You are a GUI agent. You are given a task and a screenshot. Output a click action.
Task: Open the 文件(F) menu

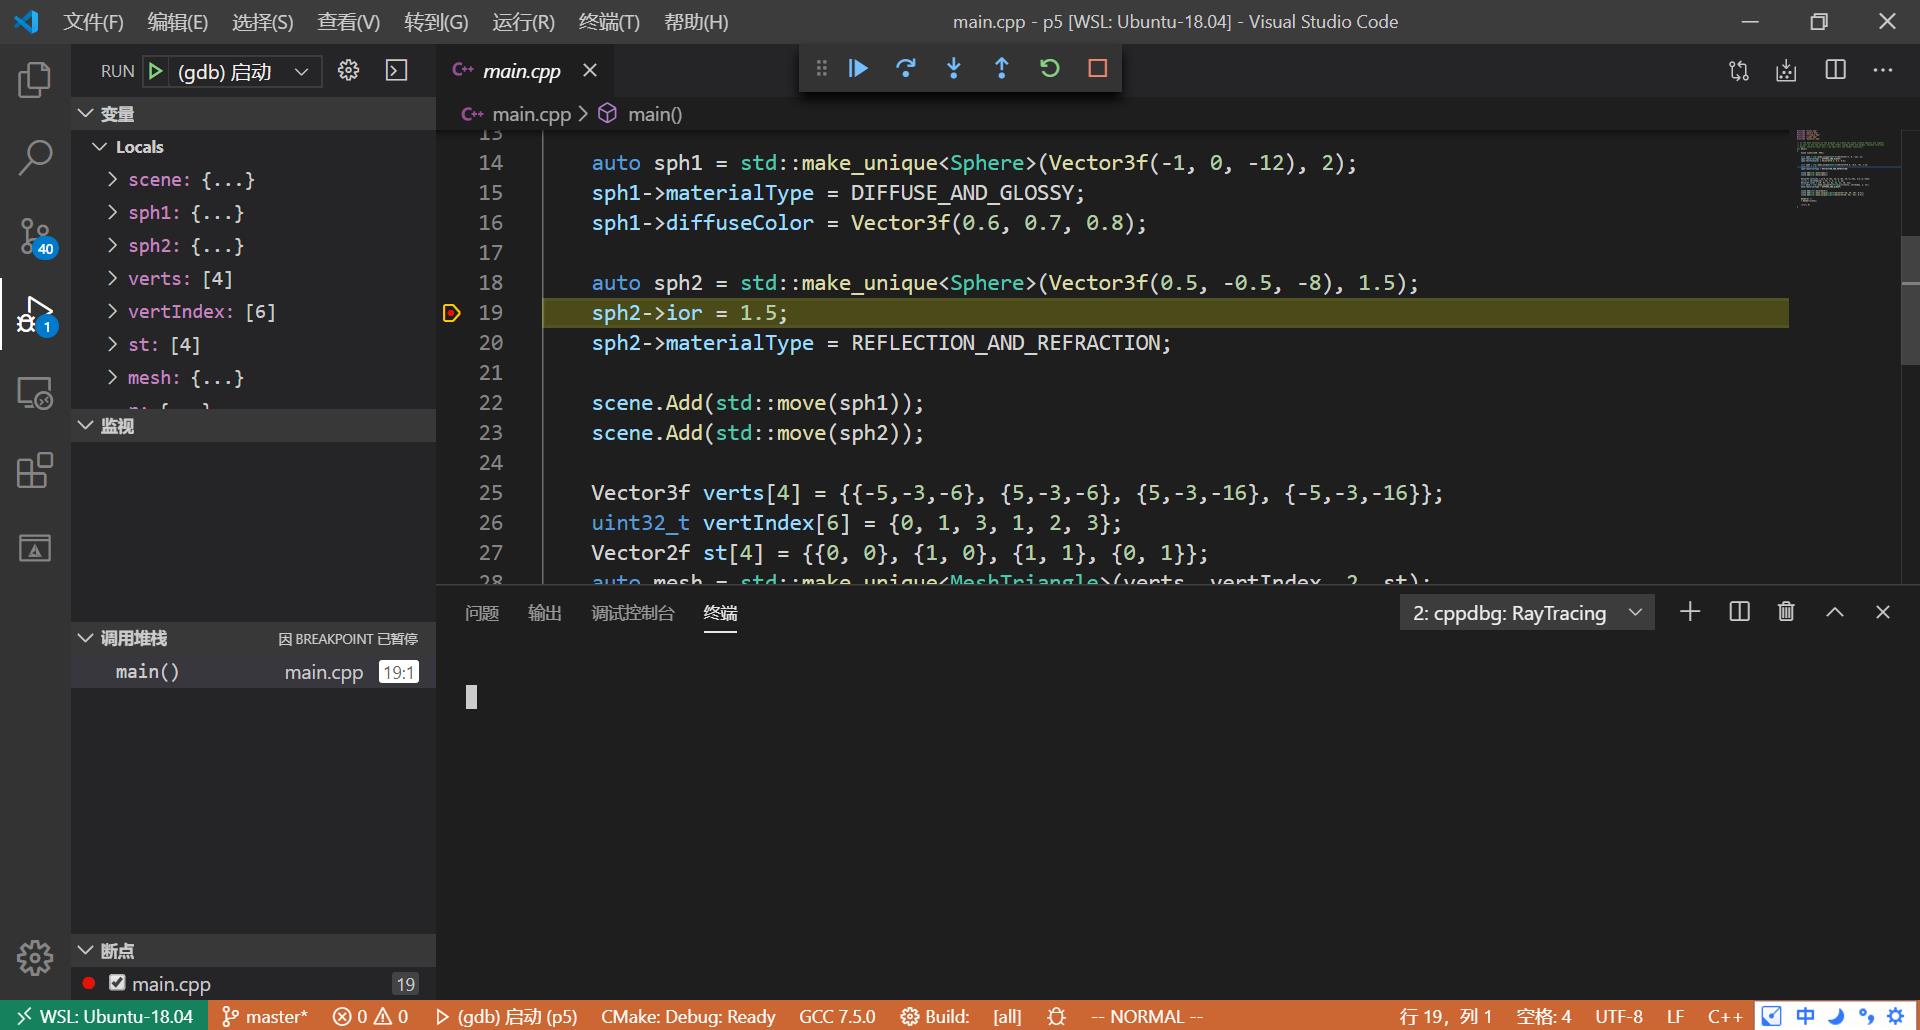(x=93, y=22)
